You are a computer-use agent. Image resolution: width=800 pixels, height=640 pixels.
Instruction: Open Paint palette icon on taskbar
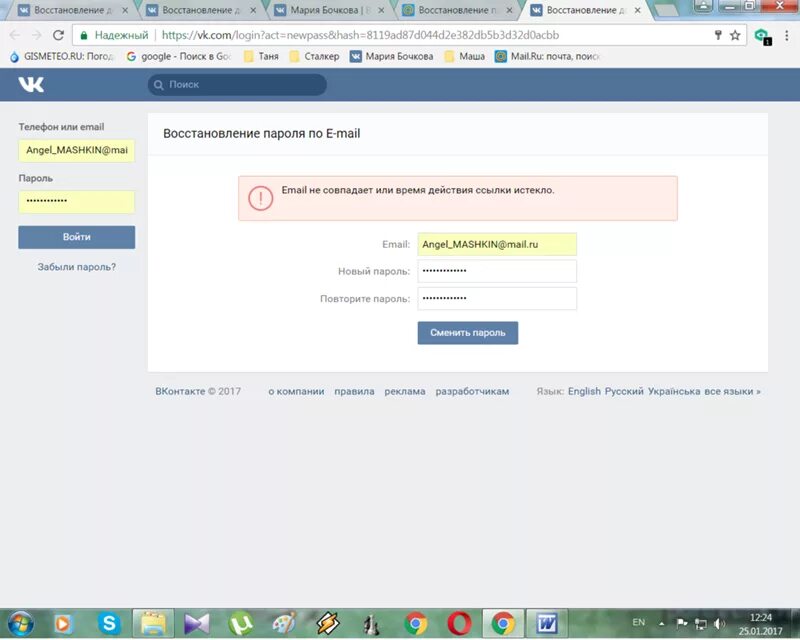tap(284, 624)
